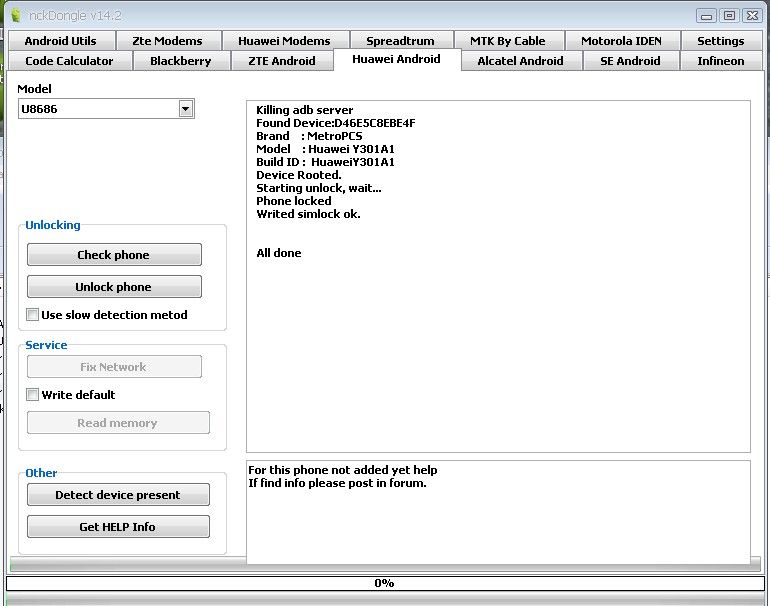This screenshot has width=770, height=606.
Task: Enable Use slow detection metod checkbox
Action: pyautogui.click(x=33, y=315)
